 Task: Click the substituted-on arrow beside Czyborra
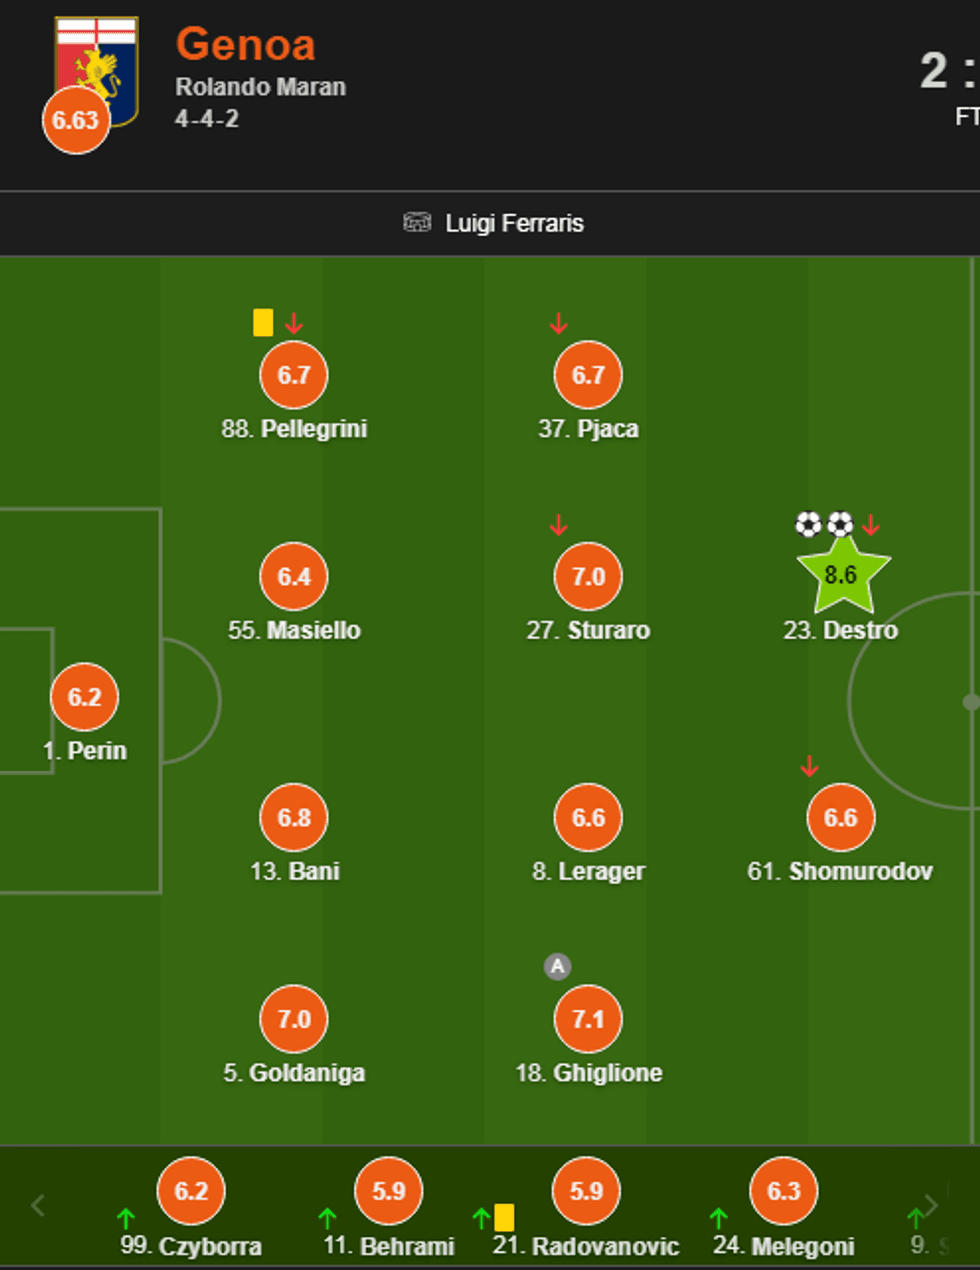[x=126, y=1218]
